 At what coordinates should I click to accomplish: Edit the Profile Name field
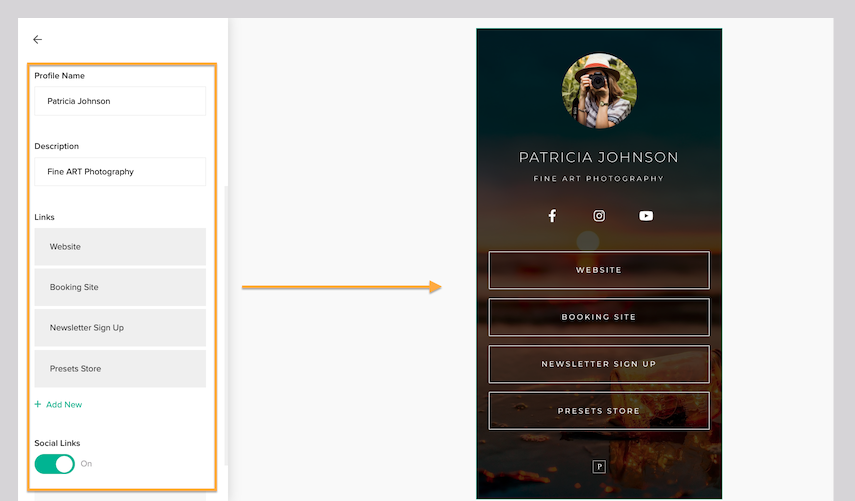coord(120,101)
